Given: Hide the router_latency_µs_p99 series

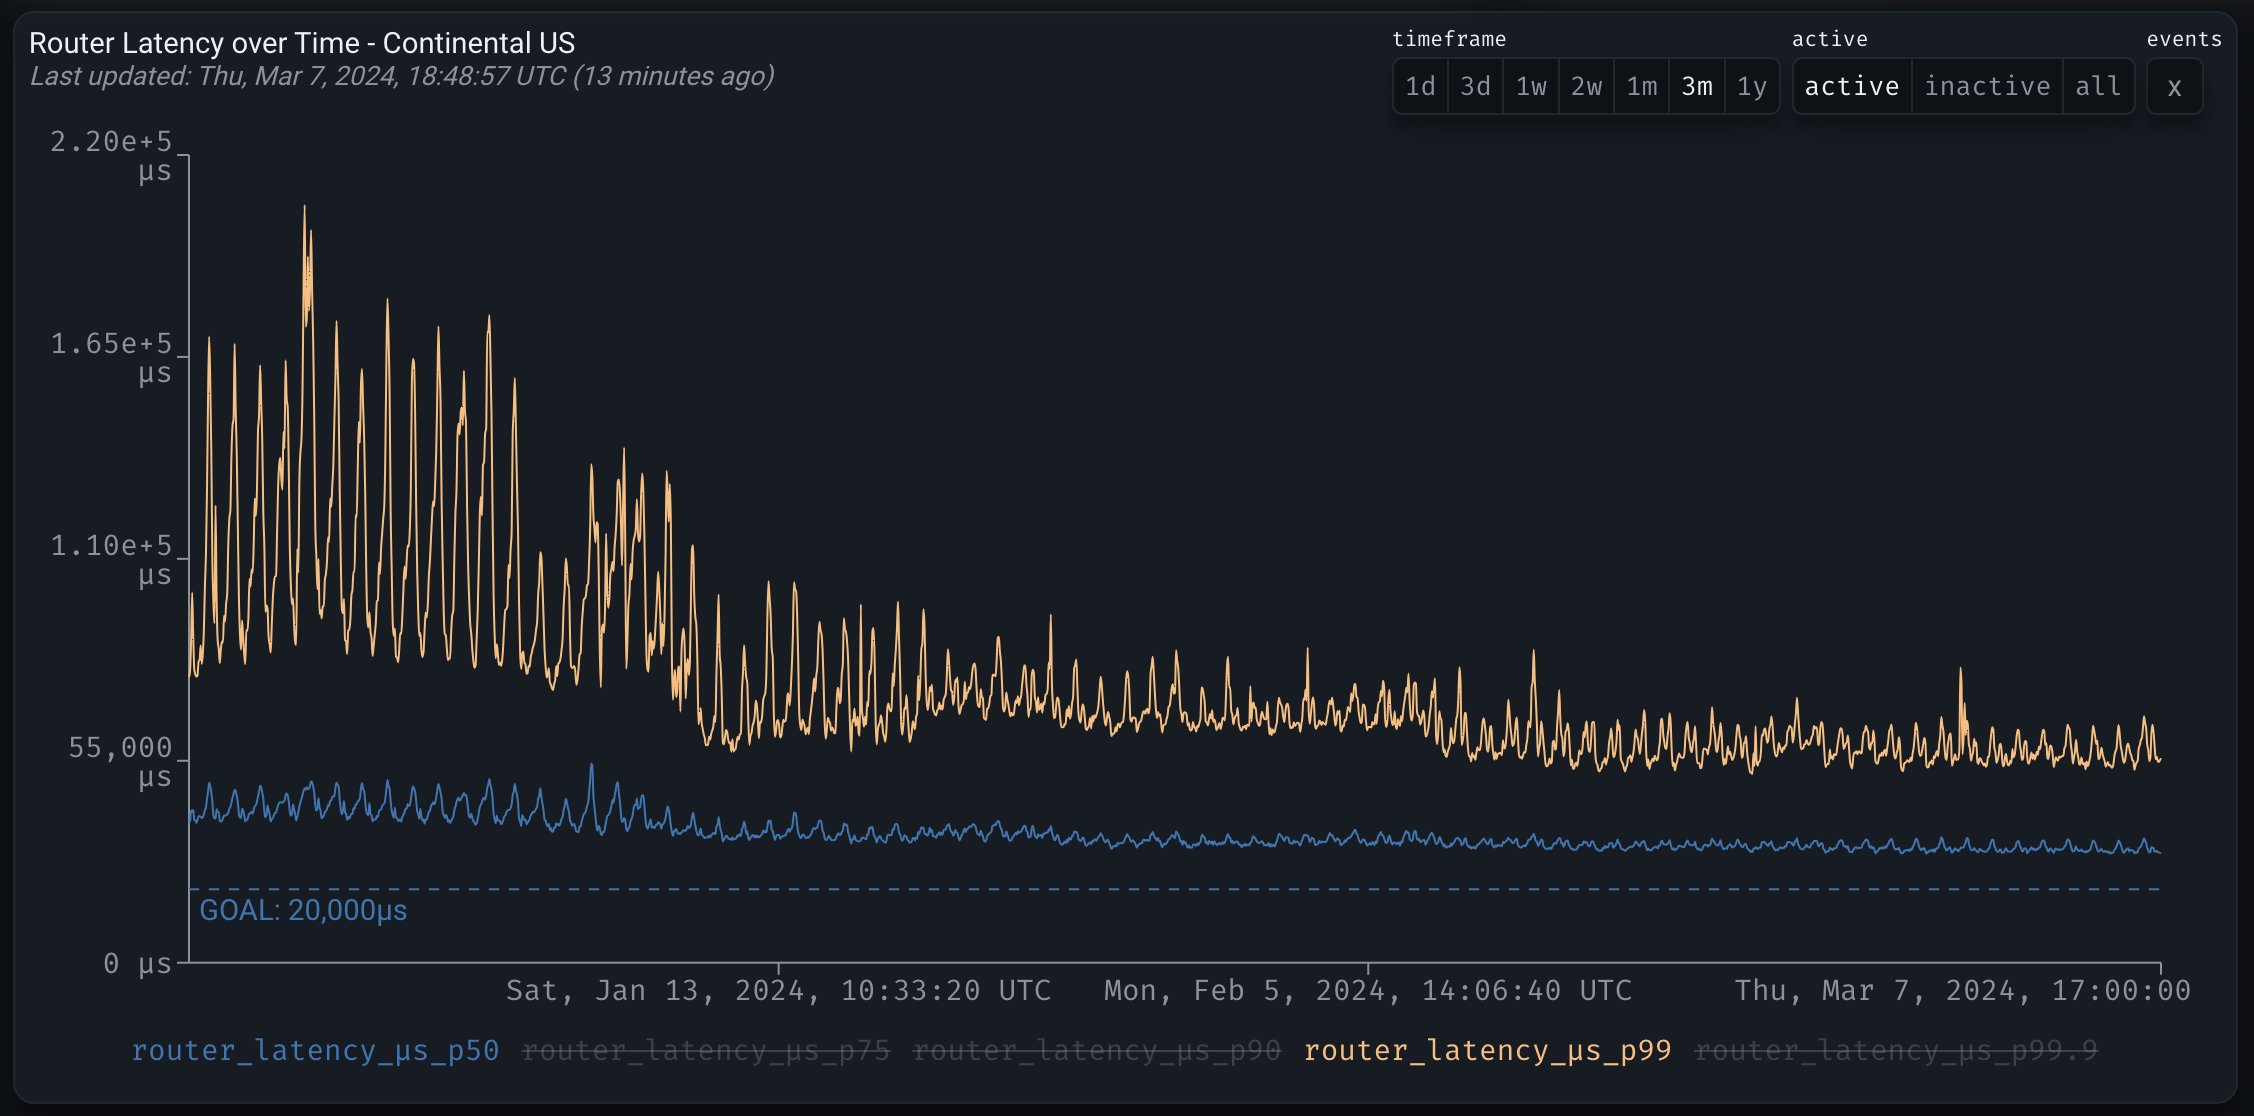Looking at the screenshot, I should tap(1487, 1050).
